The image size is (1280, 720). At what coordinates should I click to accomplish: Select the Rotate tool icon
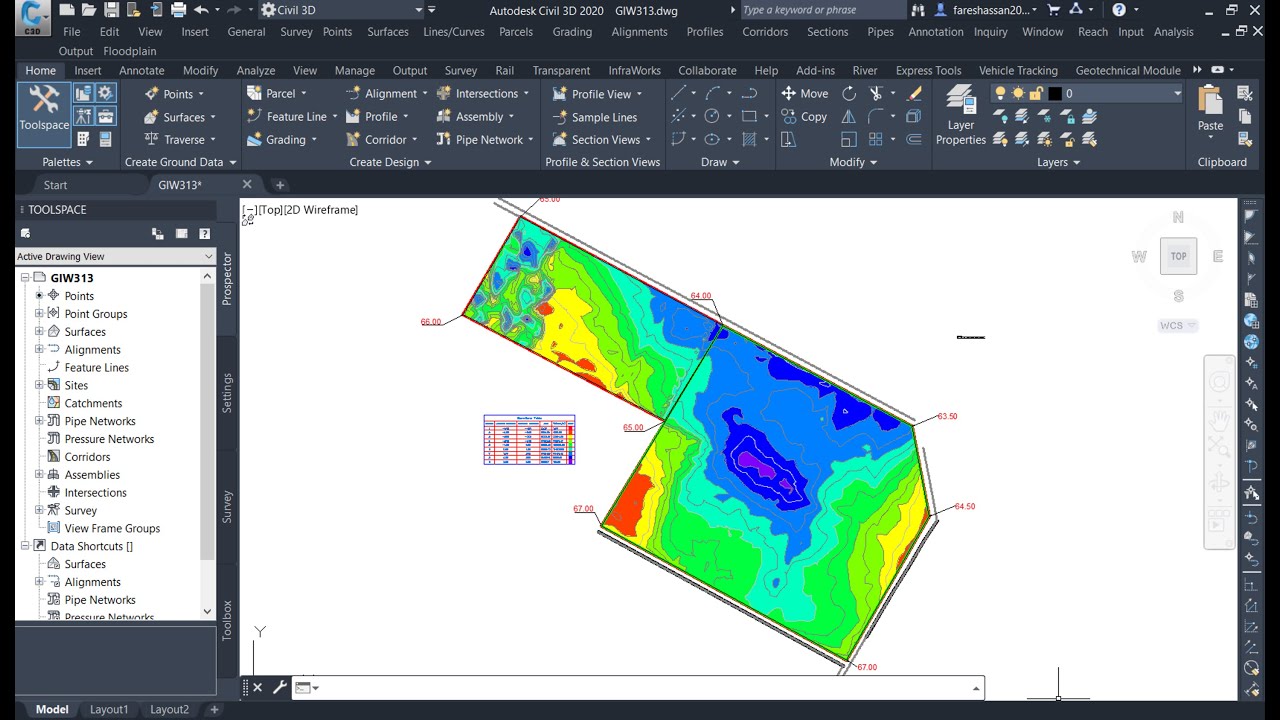coord(849,94)
